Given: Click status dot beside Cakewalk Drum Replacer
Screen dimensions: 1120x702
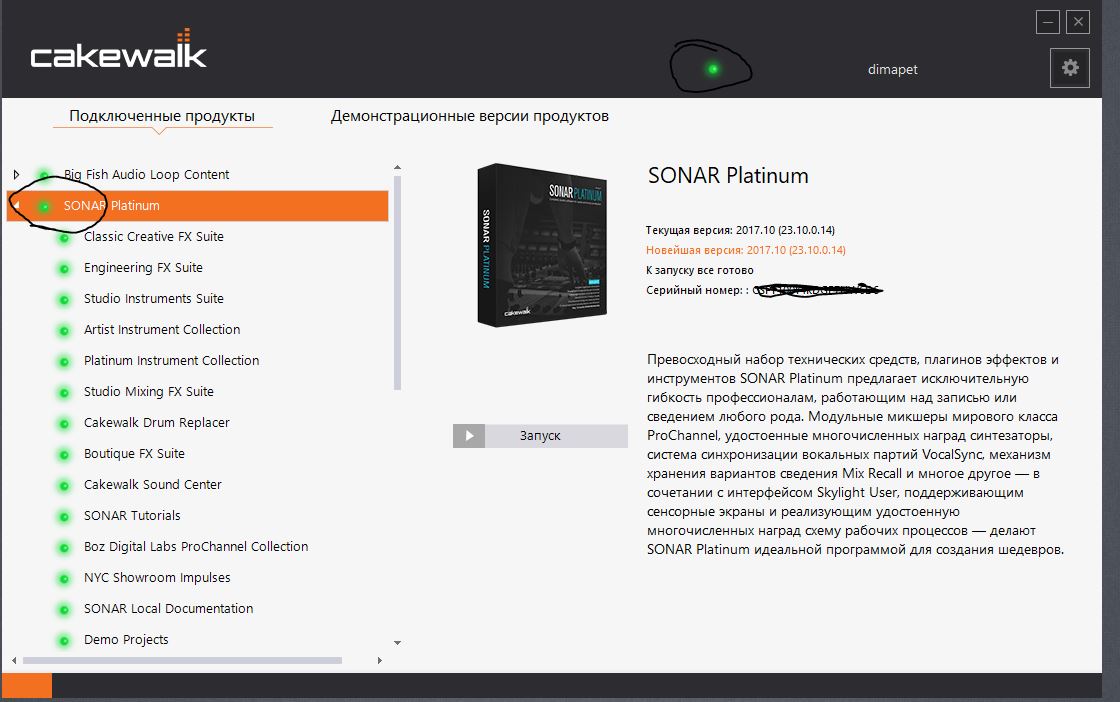Looking at the screenshot, I should tap(64, 424).
